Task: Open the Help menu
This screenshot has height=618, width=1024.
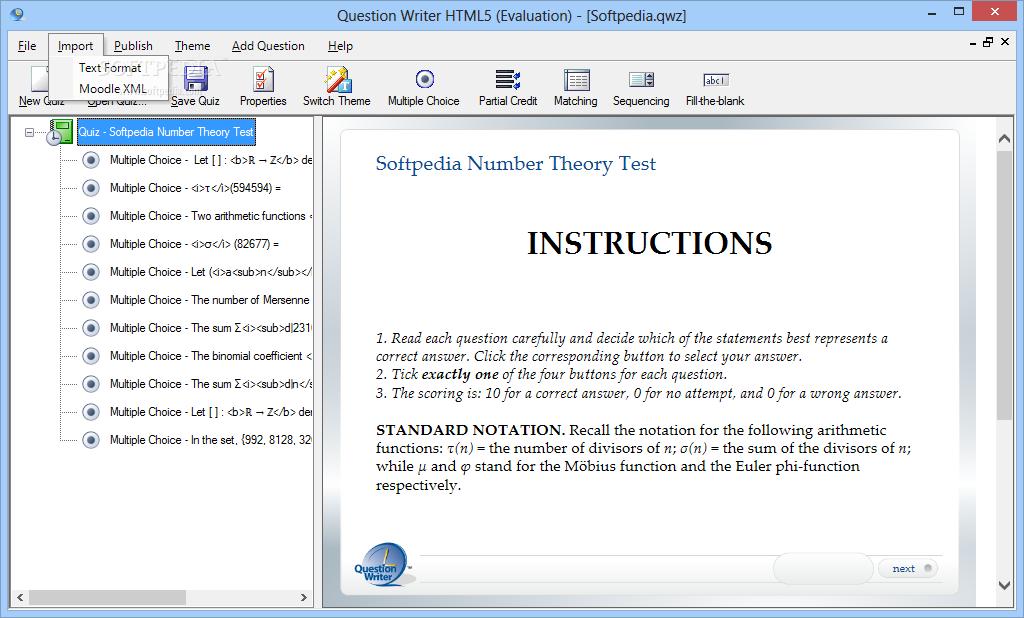Action: [340, 46]
